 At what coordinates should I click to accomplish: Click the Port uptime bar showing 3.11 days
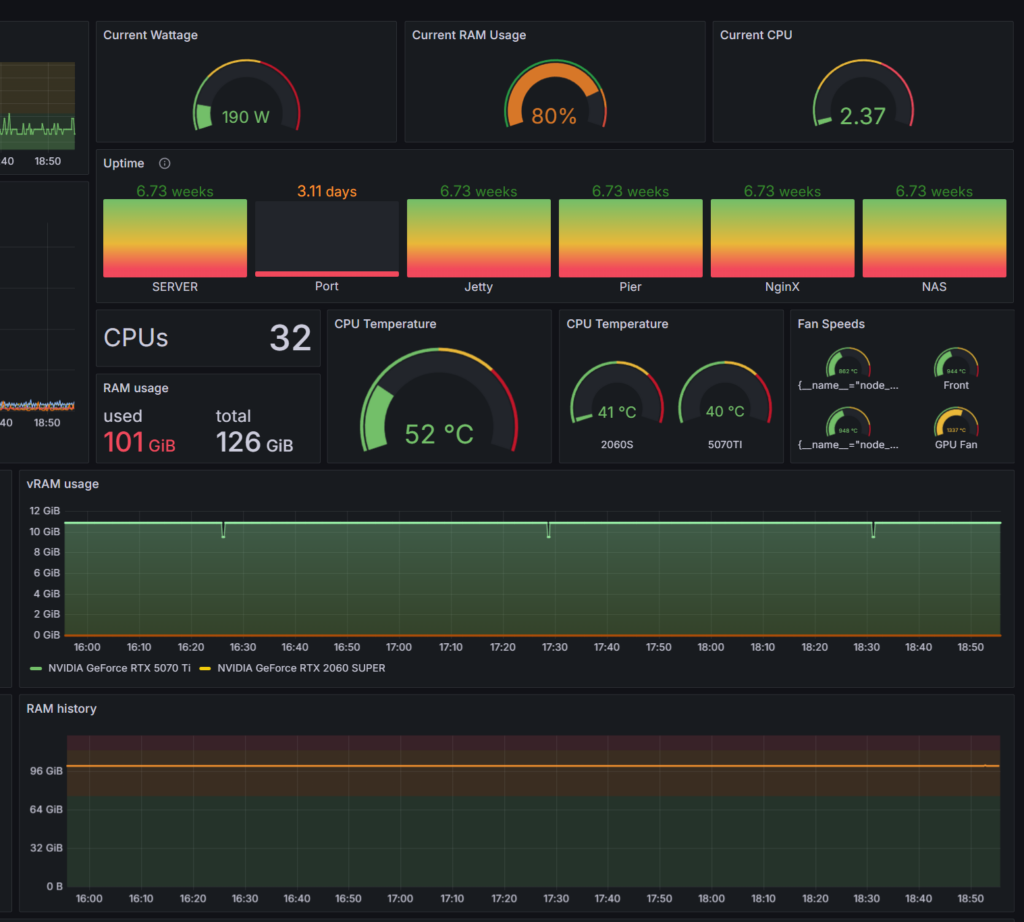[x=327, y=240]
